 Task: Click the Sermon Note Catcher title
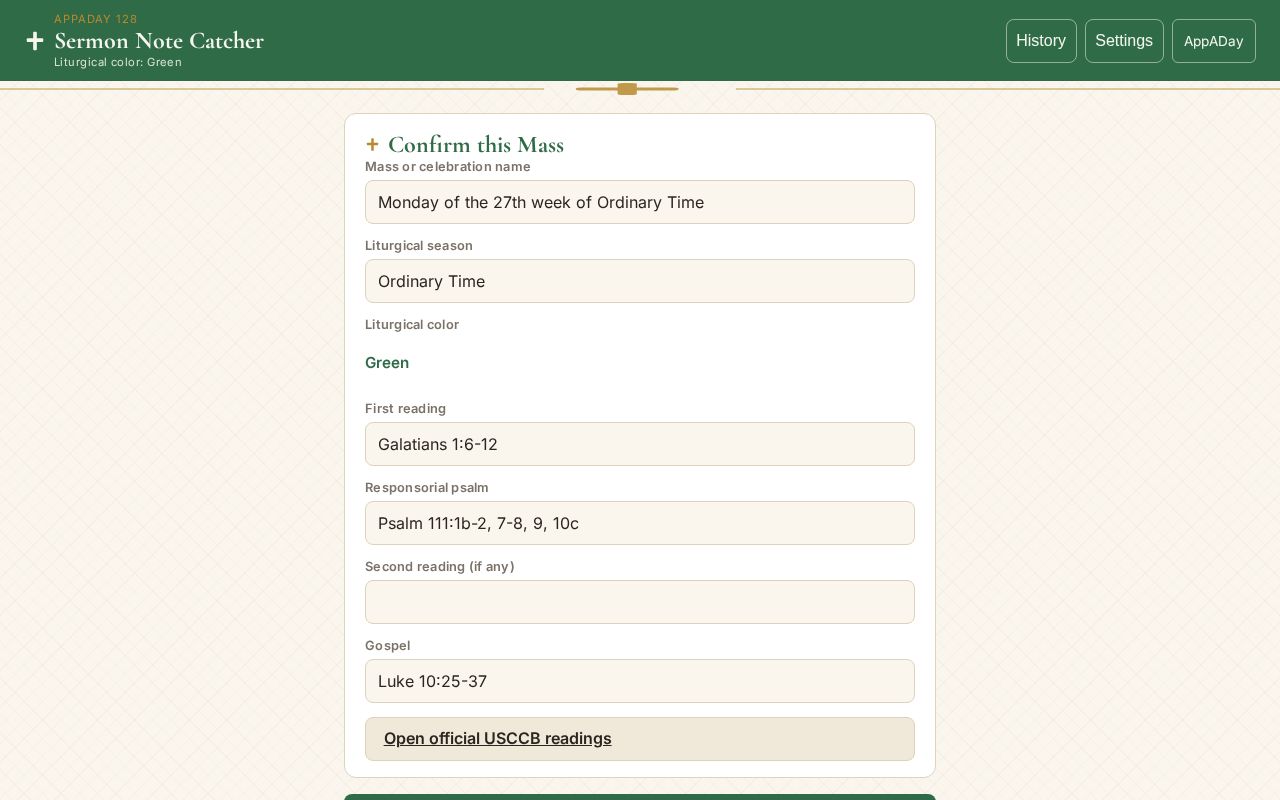coord(159,41)
